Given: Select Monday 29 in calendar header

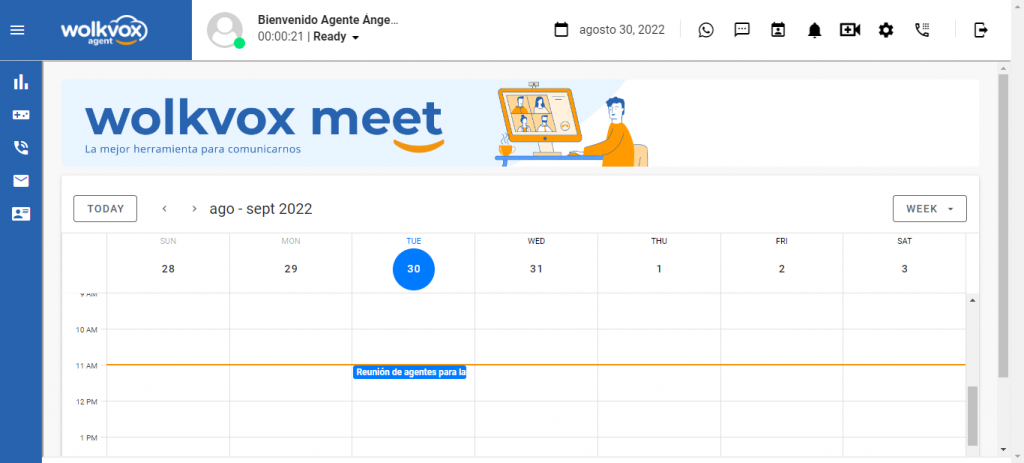Looking at the screenshot, I should [291, 269].
